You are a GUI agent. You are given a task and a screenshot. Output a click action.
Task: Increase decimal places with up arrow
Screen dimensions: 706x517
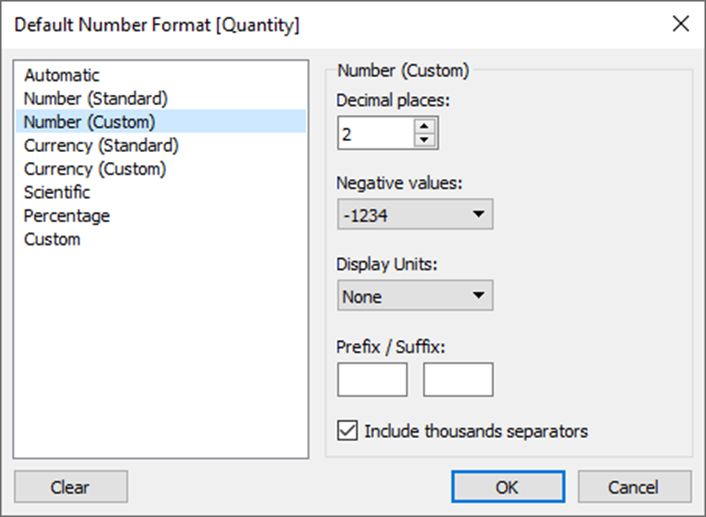(x=426, y=126)
